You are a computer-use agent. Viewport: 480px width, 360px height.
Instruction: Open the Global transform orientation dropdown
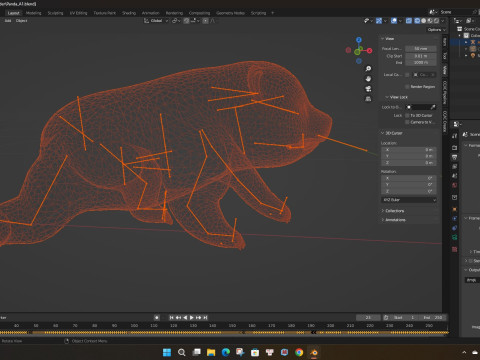click(x=156, y=21)
